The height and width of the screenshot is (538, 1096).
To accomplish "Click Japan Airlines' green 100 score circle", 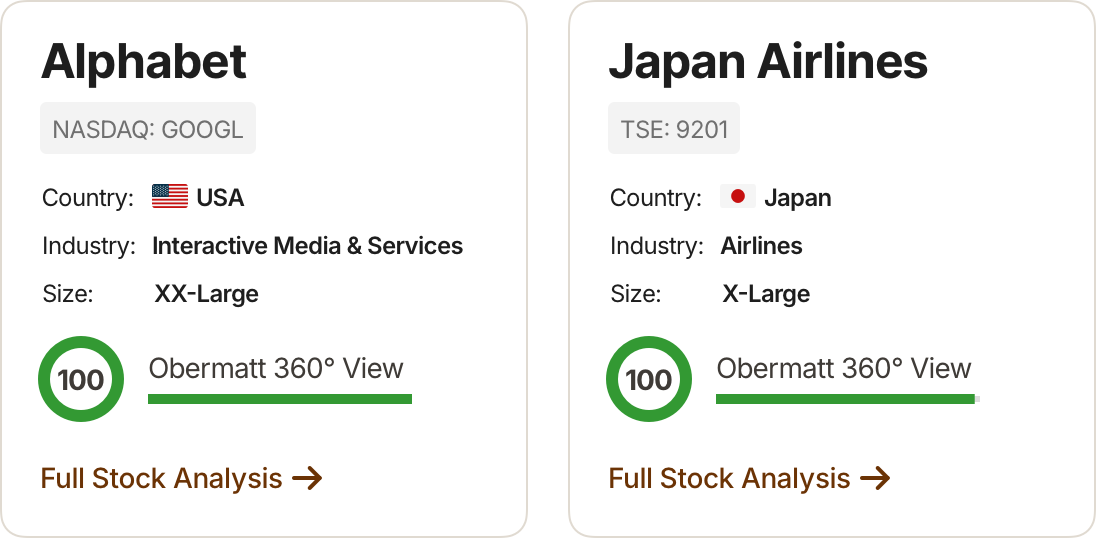I will coord(649,379).
